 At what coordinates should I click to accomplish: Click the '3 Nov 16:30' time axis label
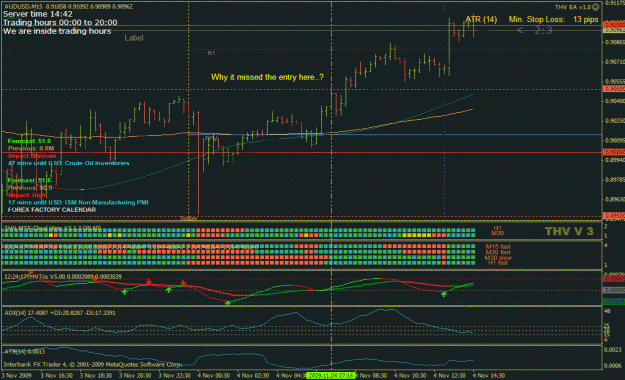pyautogui.click(x=56, y=376)
